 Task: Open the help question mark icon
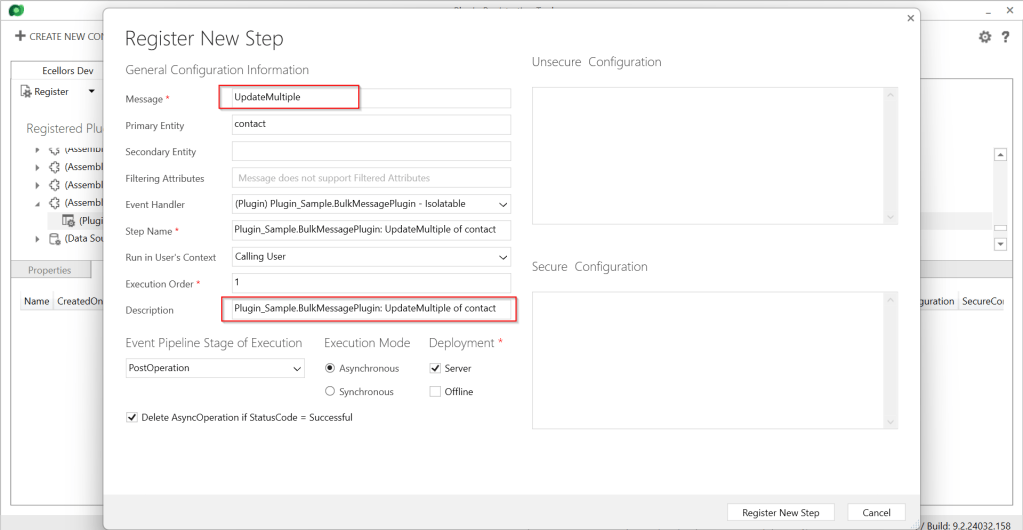click(x=1005, y=37)
